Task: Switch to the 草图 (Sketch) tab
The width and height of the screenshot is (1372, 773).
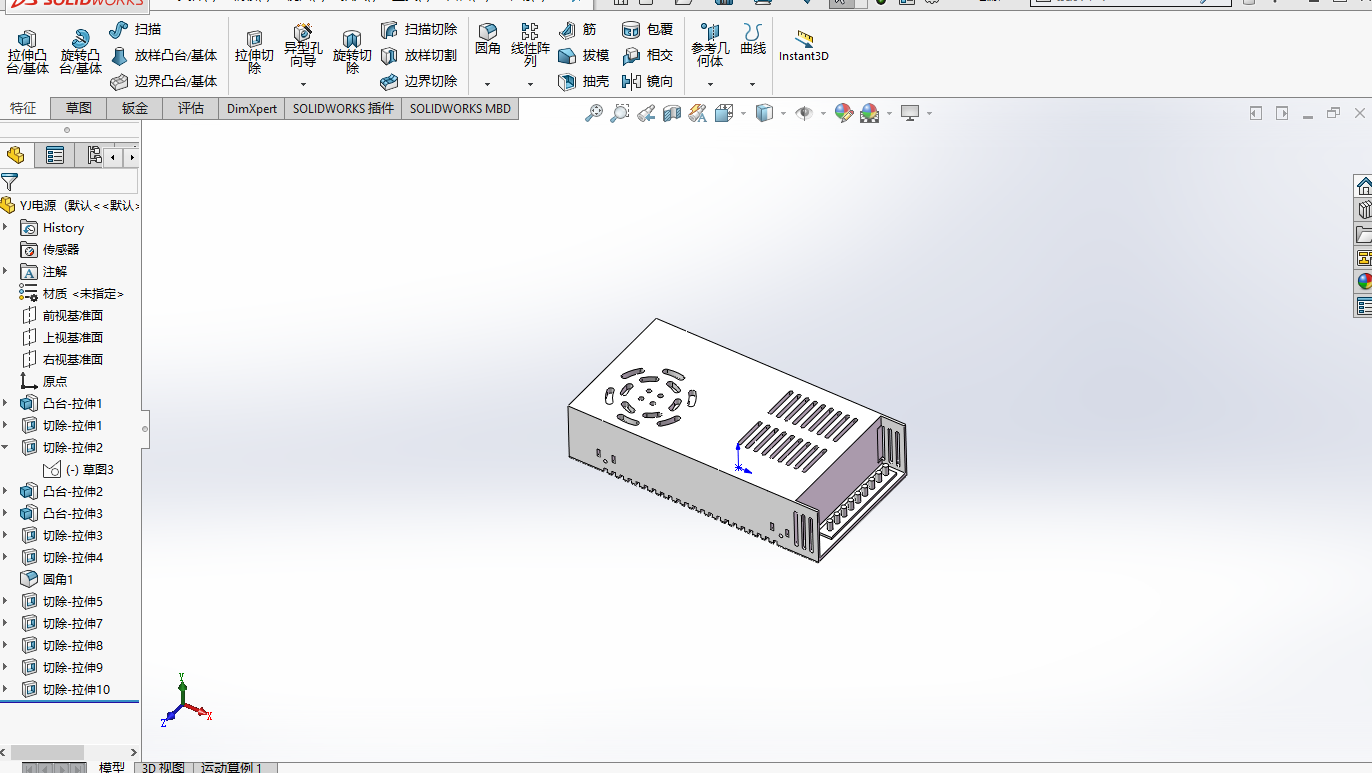Action: 77,107
